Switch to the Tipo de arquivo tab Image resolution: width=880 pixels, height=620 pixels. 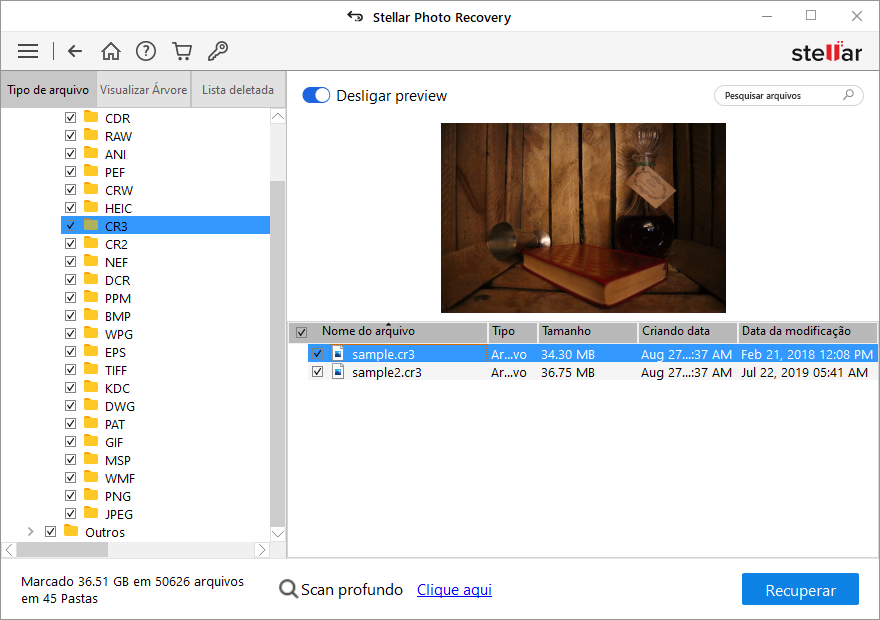48,90
